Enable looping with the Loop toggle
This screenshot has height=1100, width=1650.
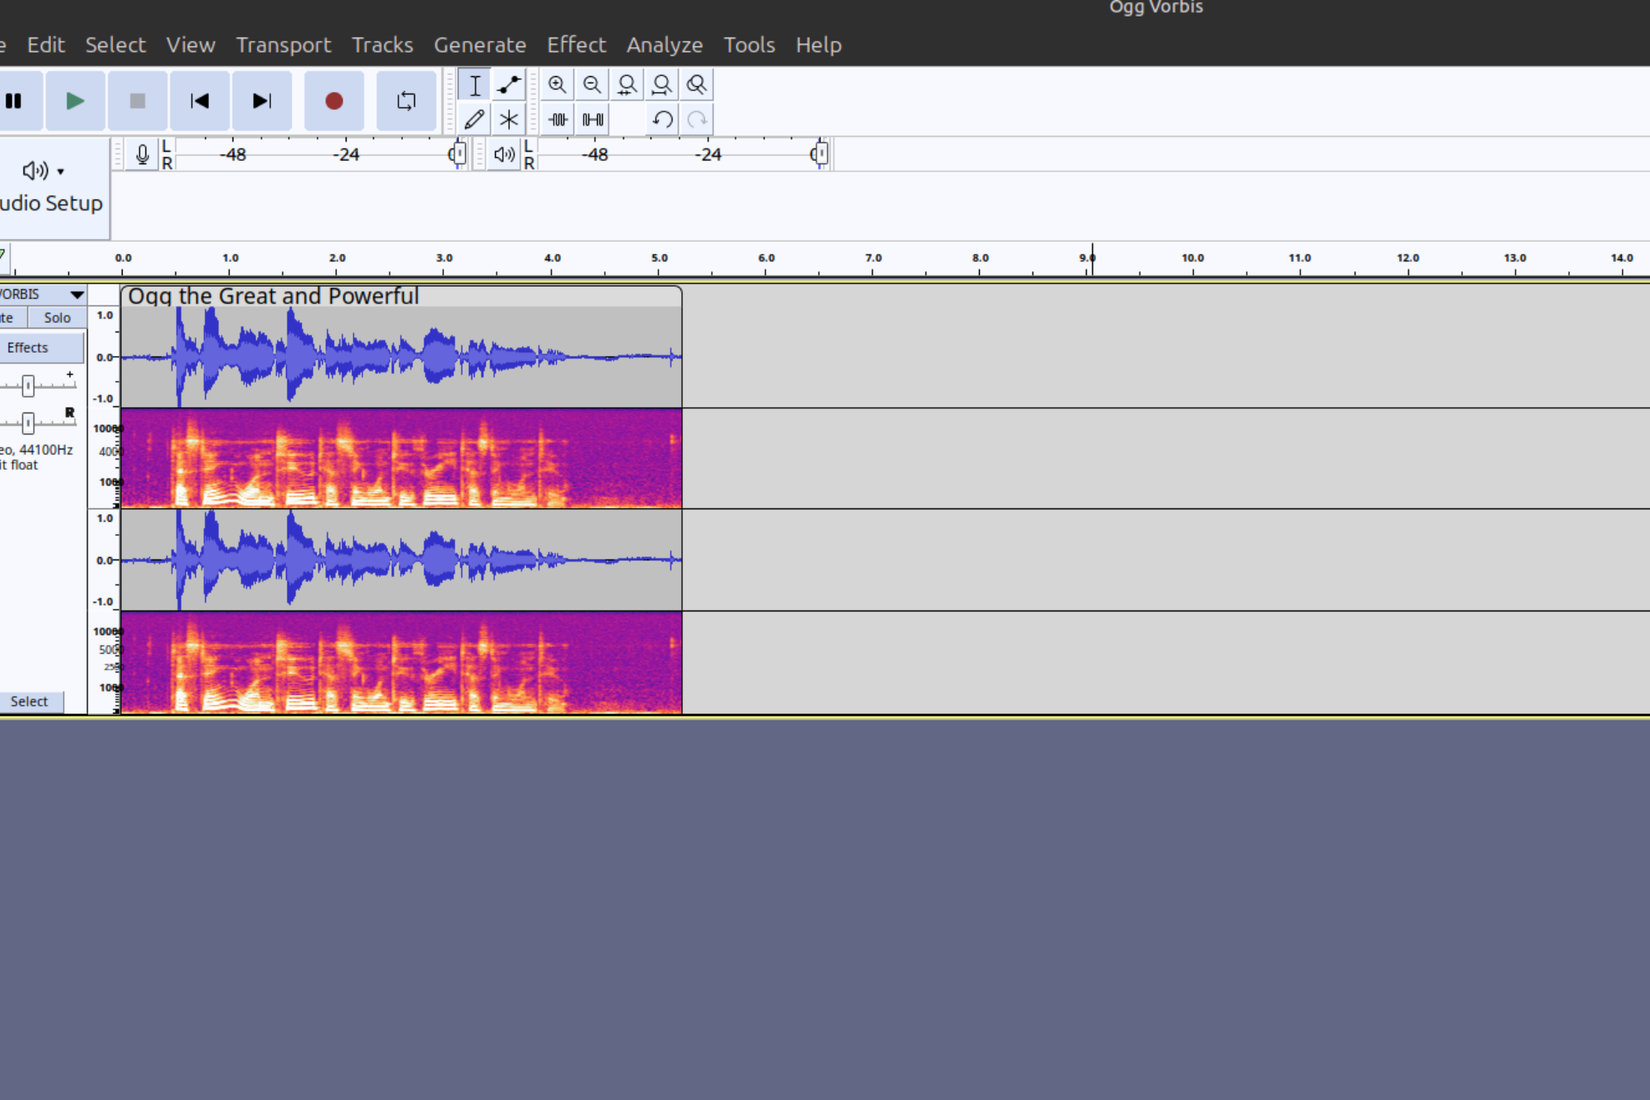coord(406,100)
